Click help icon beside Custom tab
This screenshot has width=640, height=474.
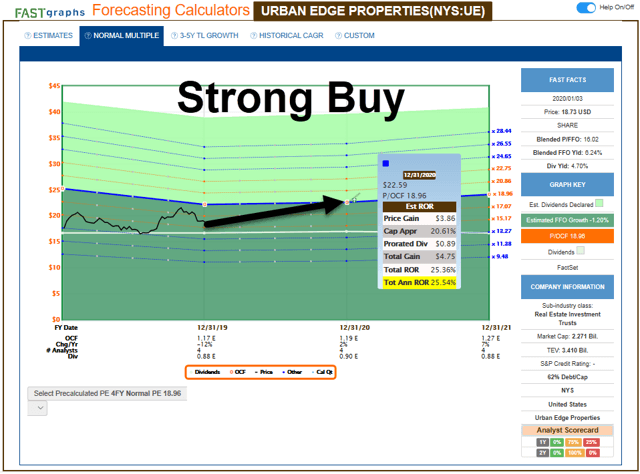click(338, 36)
